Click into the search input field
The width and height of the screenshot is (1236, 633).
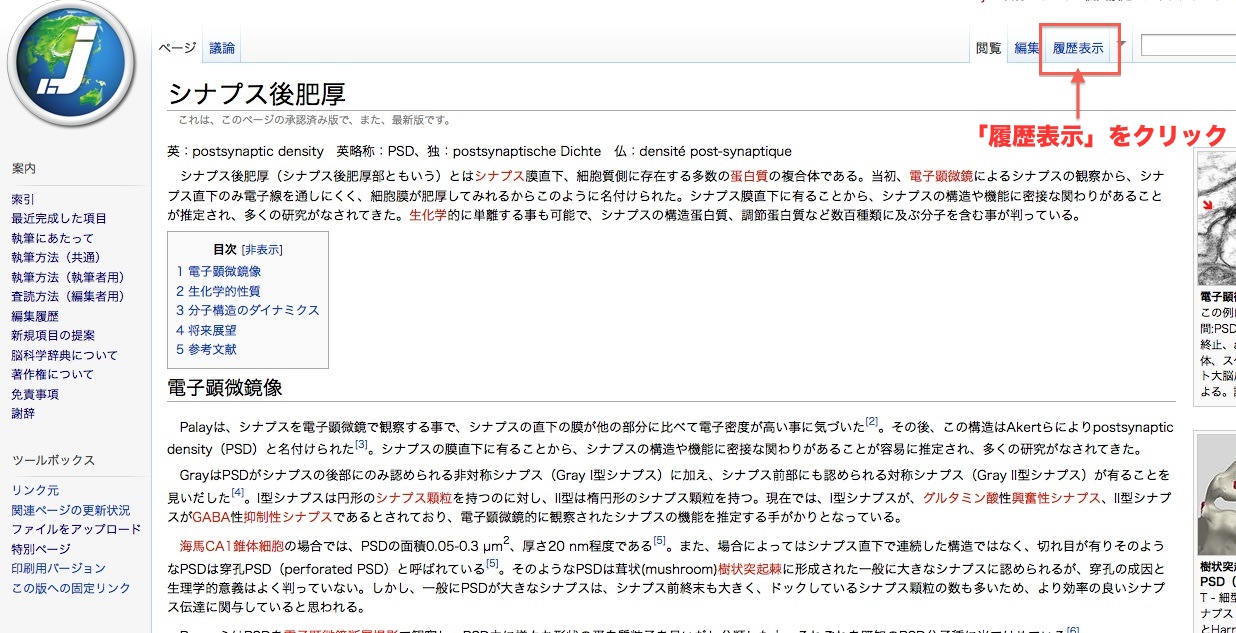point(1188,46)
